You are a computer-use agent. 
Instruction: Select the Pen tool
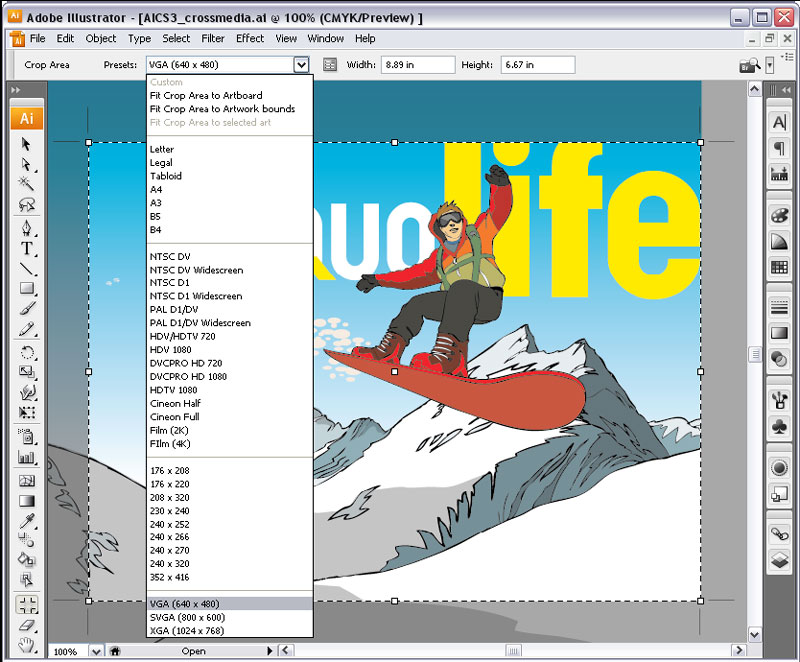tap(27, 228)
